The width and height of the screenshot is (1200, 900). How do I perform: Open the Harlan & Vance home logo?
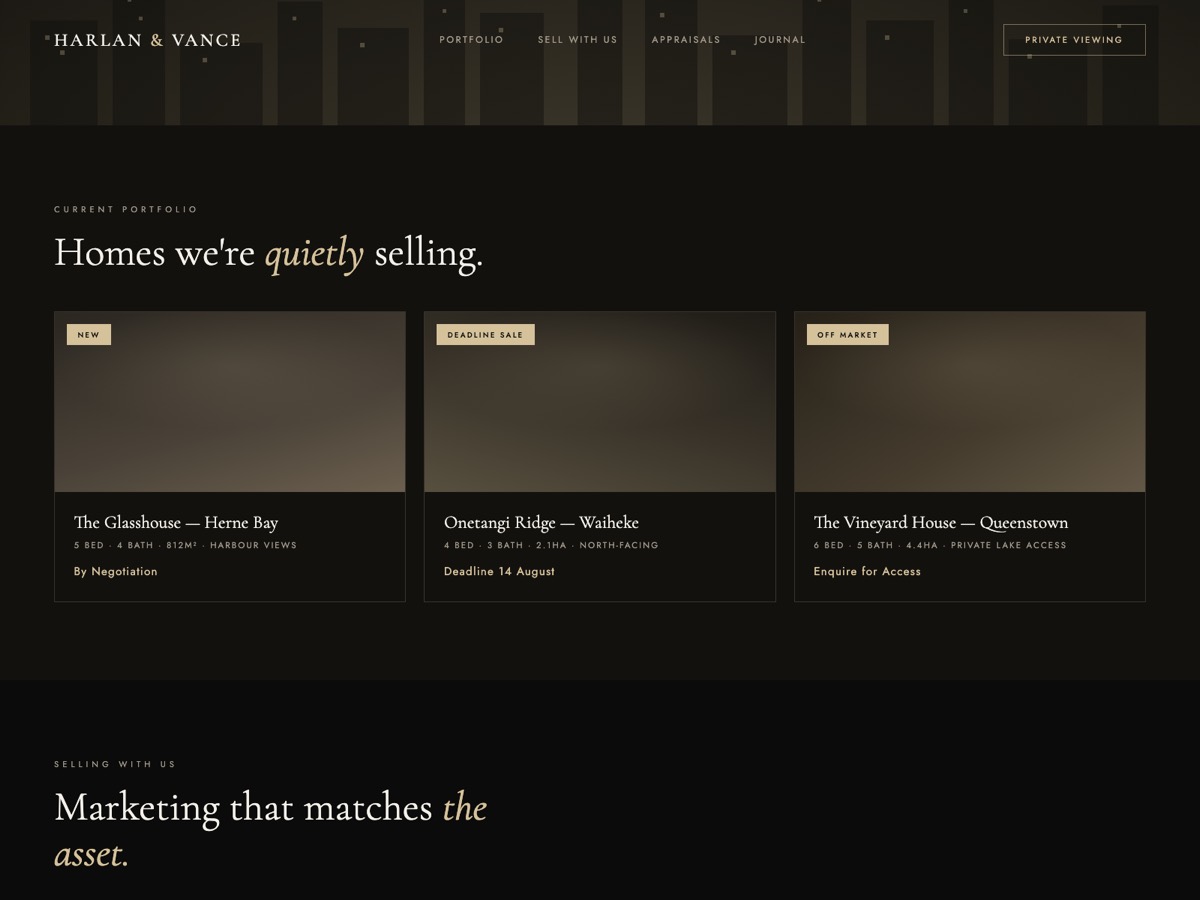point(147,40)
